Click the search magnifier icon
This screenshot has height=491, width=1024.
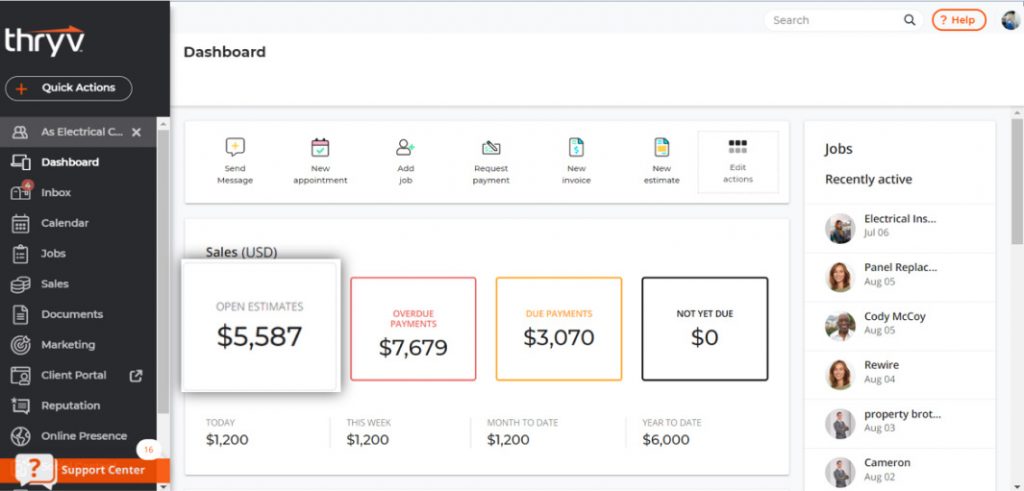909,20
